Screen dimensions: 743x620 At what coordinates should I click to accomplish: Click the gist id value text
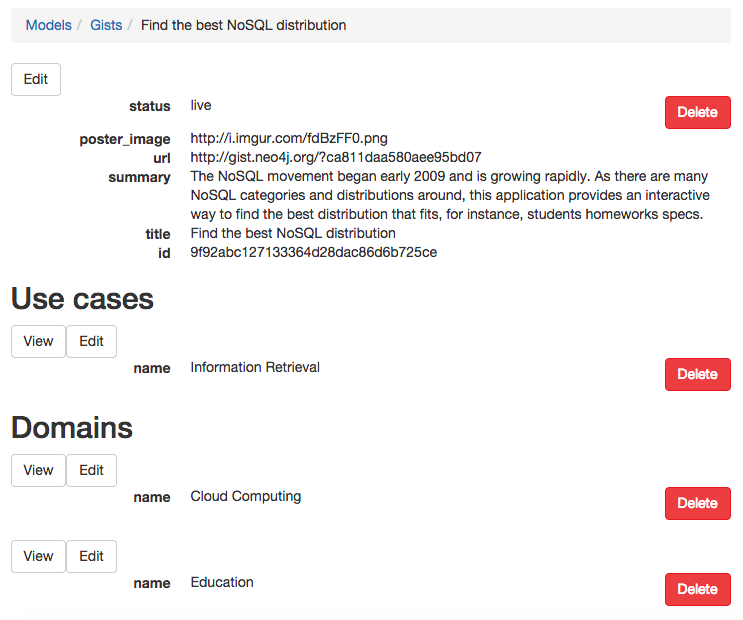[x=314, y=252]
